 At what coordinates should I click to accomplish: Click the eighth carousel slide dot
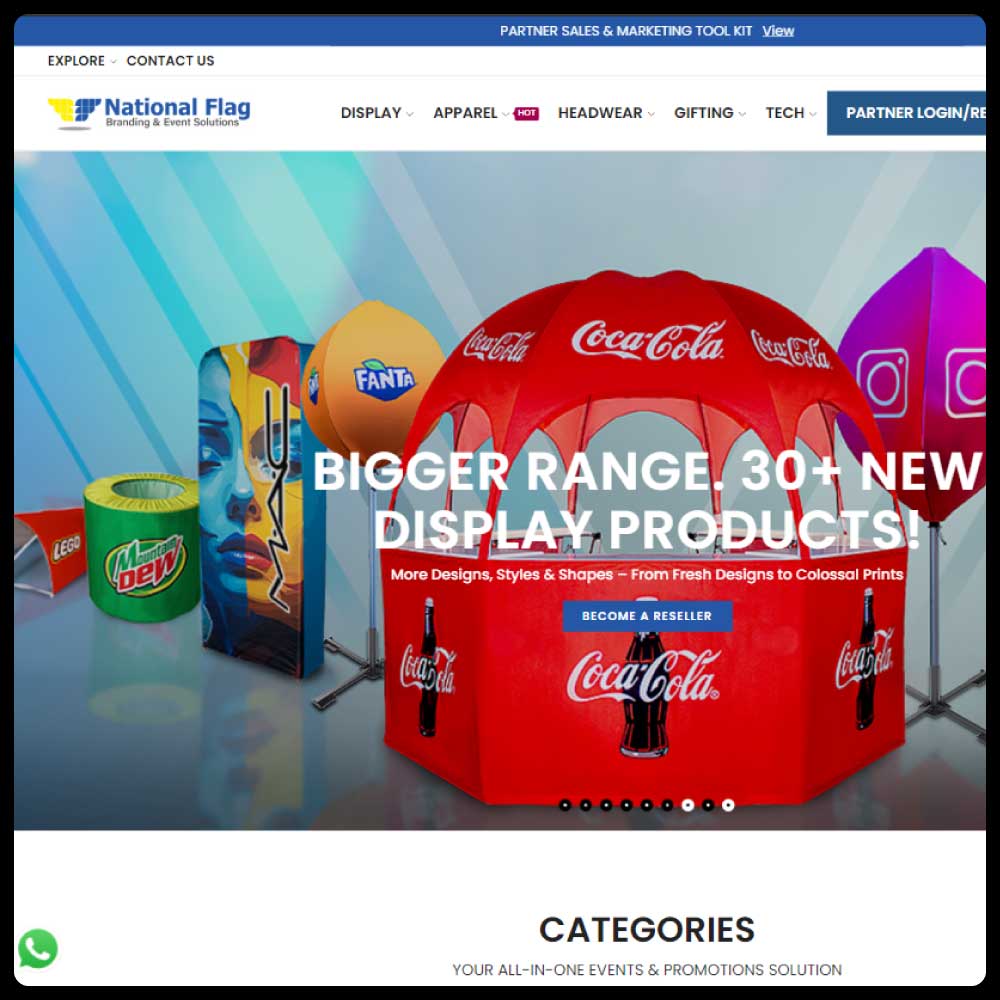(708, 805)
